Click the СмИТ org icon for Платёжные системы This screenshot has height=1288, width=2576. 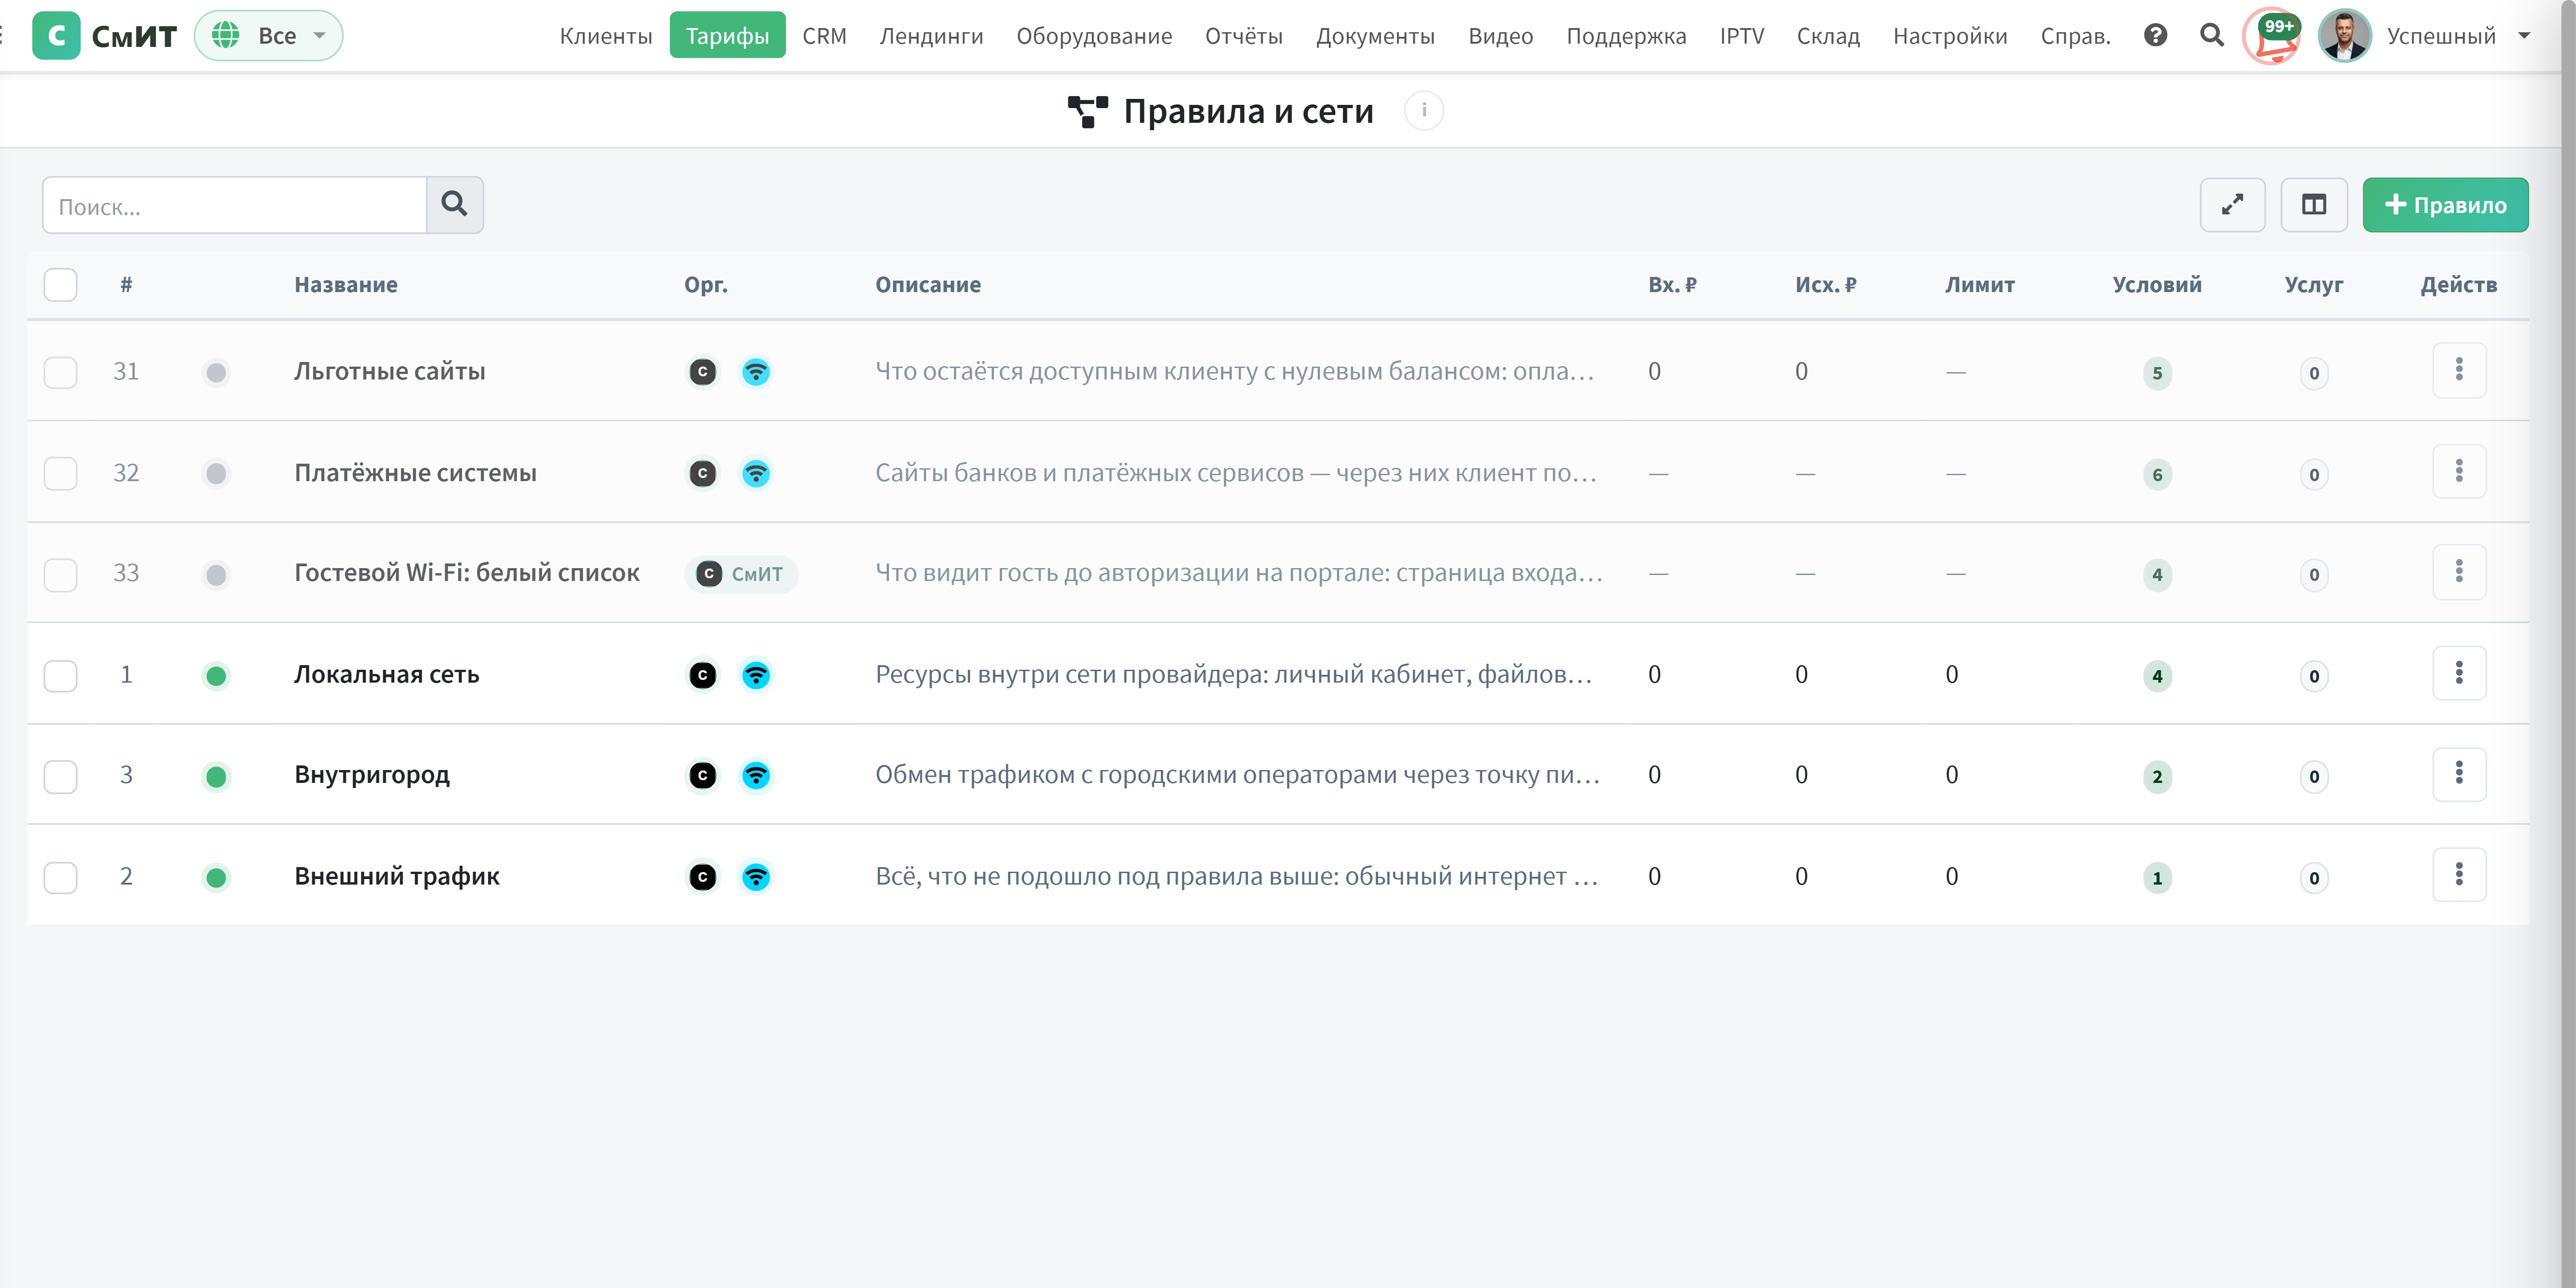coord(703,474)
